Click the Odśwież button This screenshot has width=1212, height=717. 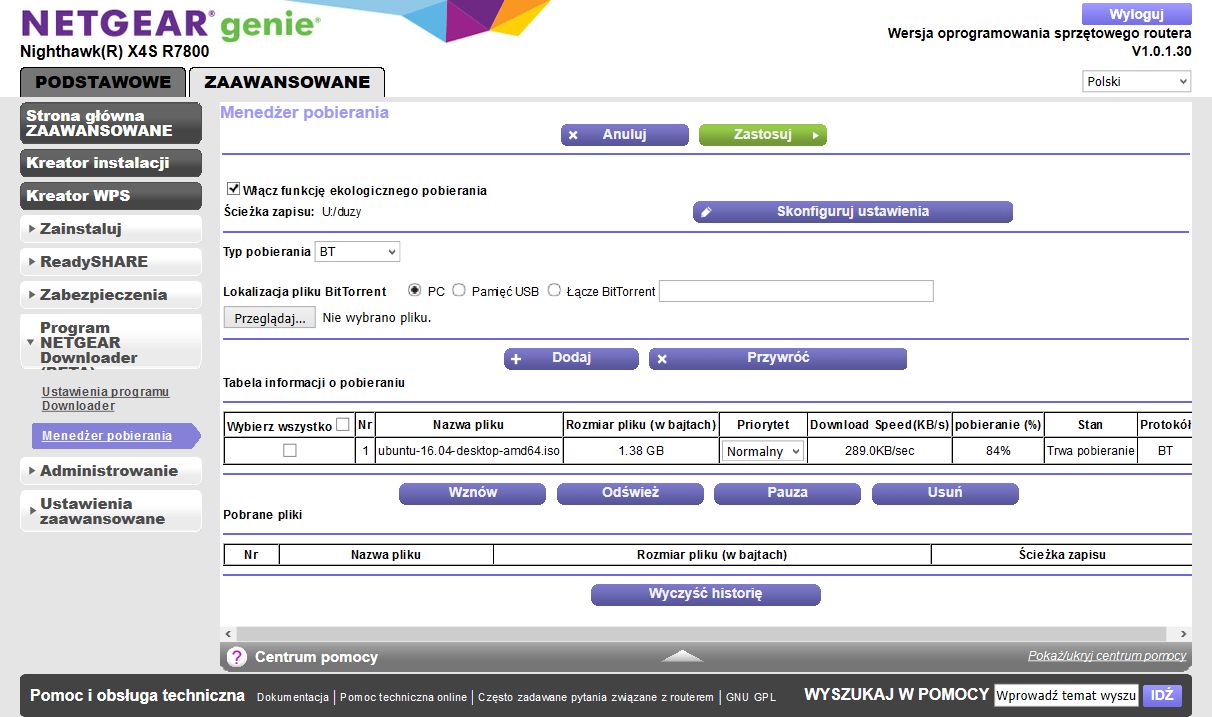pos(630,493)
